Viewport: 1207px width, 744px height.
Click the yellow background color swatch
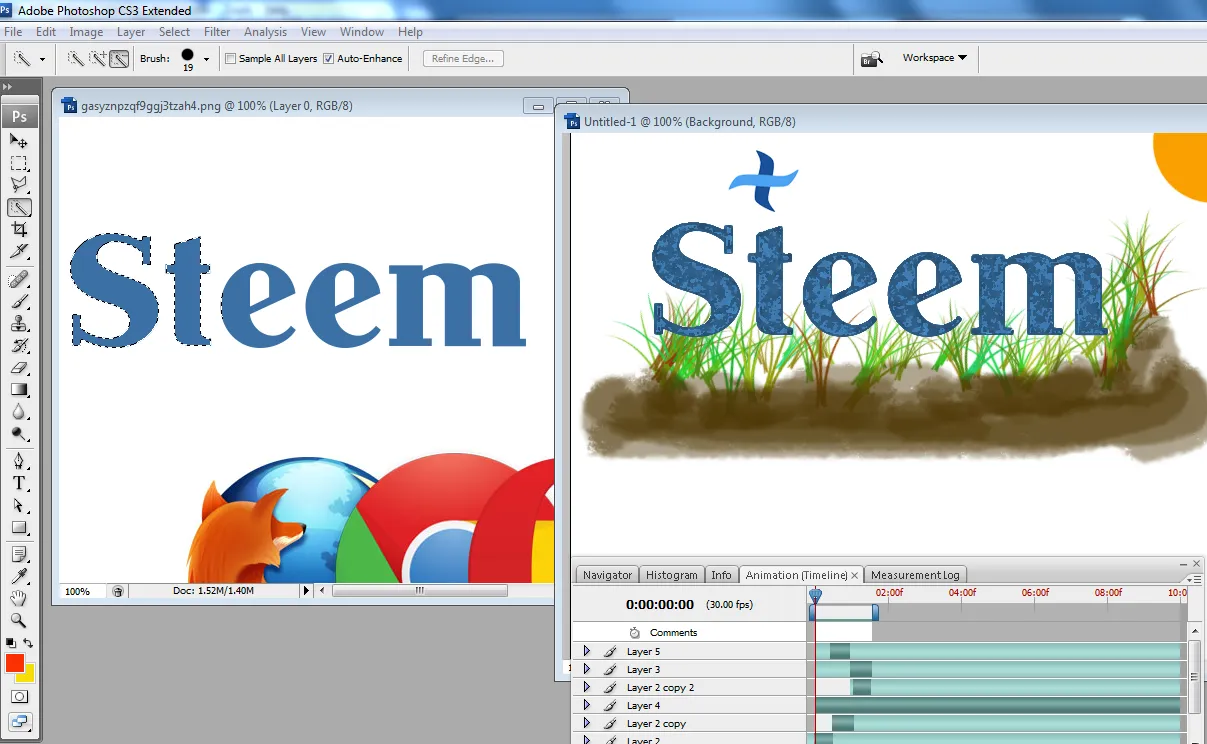(x=27, y=675)
